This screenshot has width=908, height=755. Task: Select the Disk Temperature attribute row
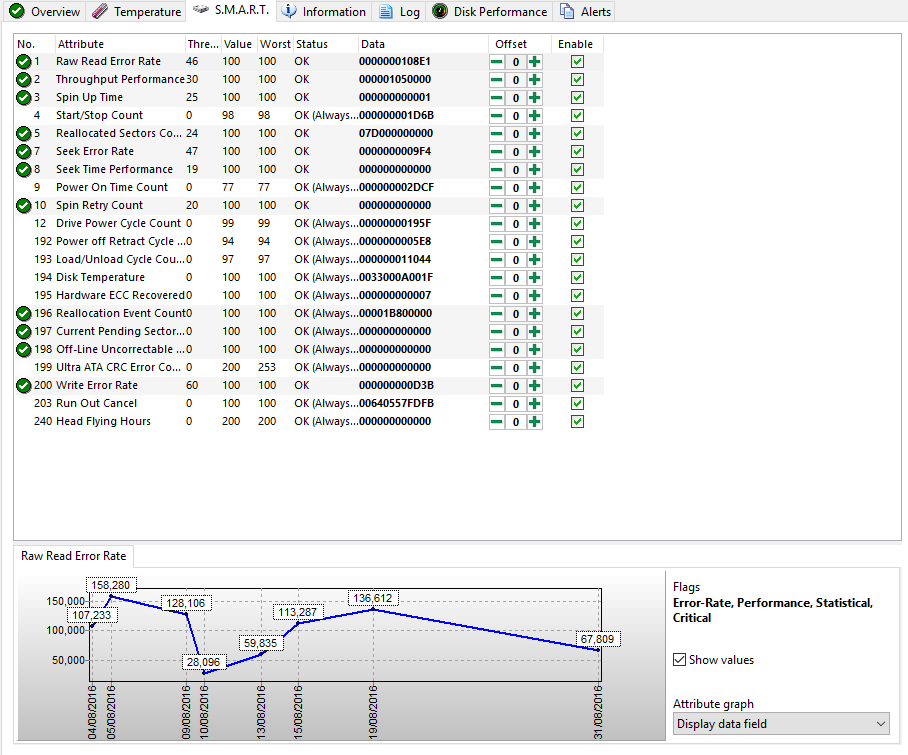click(x=309, y=277)
